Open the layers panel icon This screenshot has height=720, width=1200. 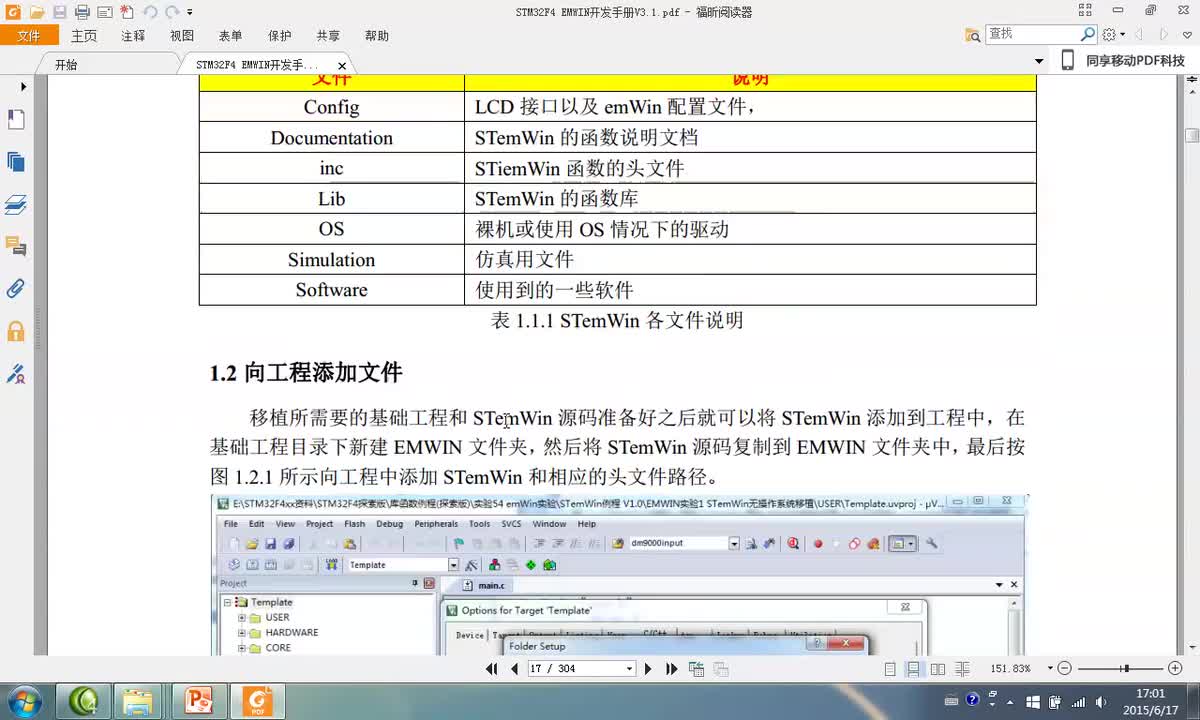click(16, 205)
